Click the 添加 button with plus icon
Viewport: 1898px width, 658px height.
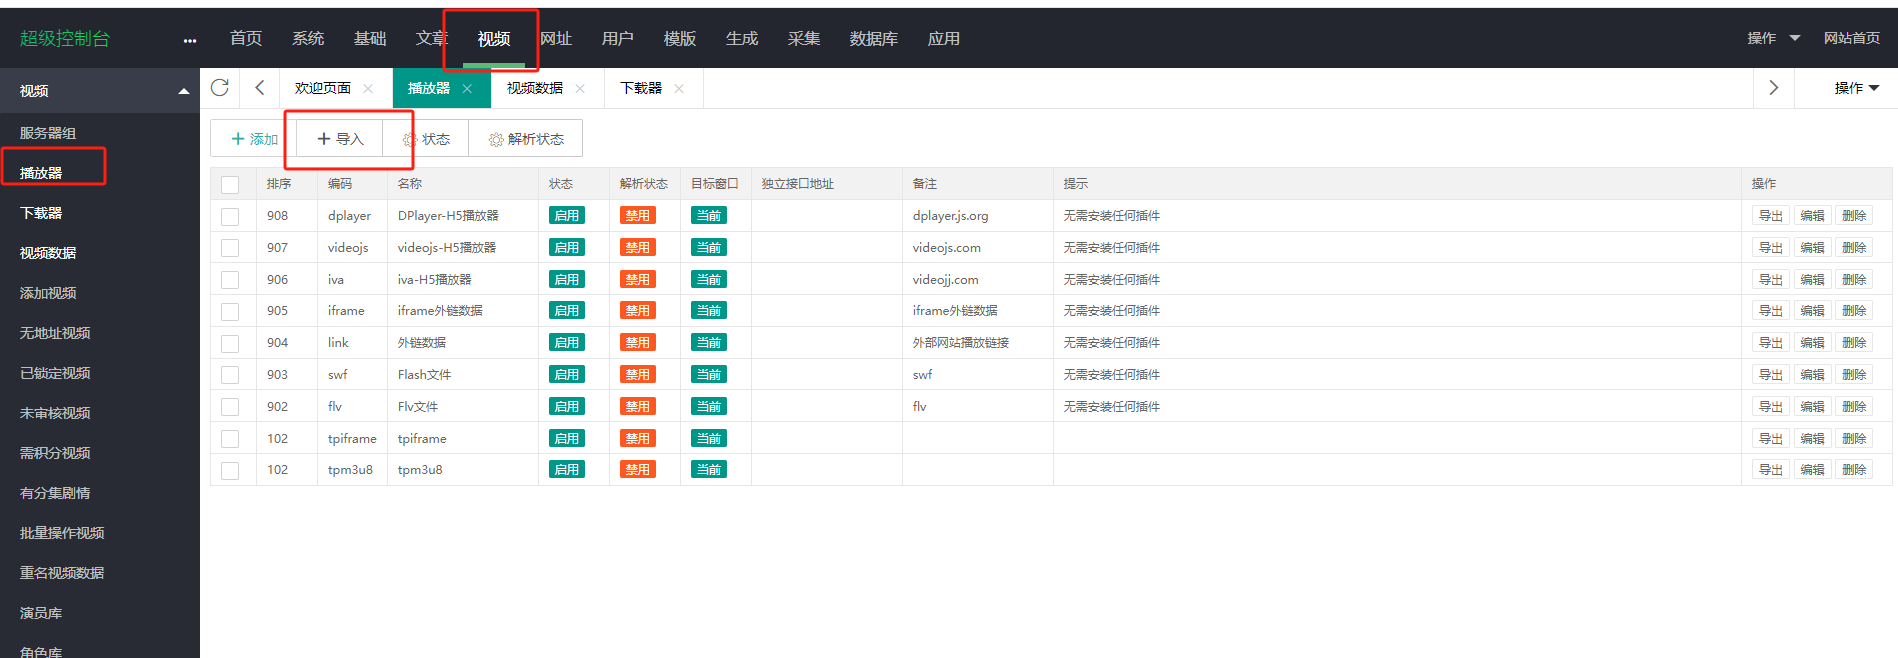(254, 139)
